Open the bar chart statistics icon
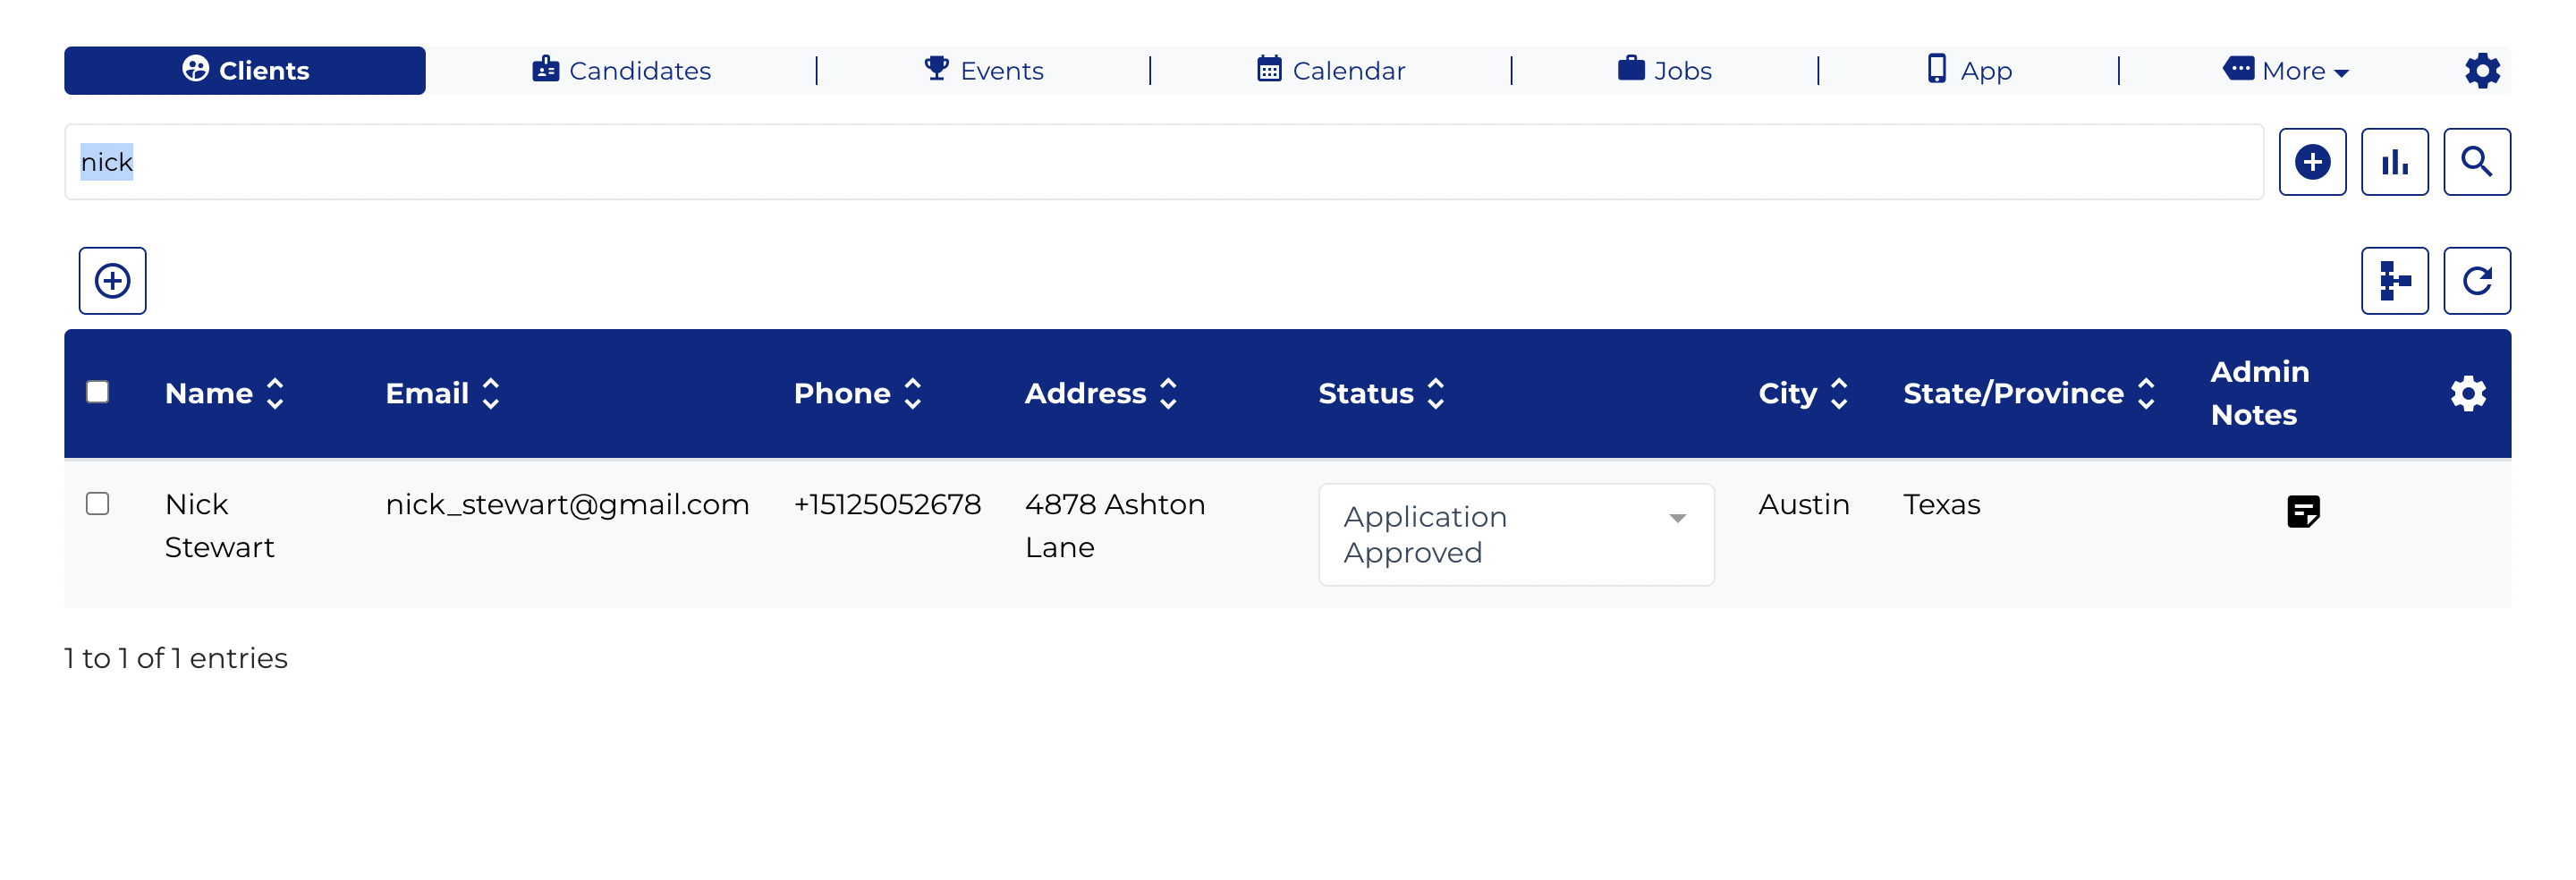The image size is (2576, 880). coord(2394,162)
